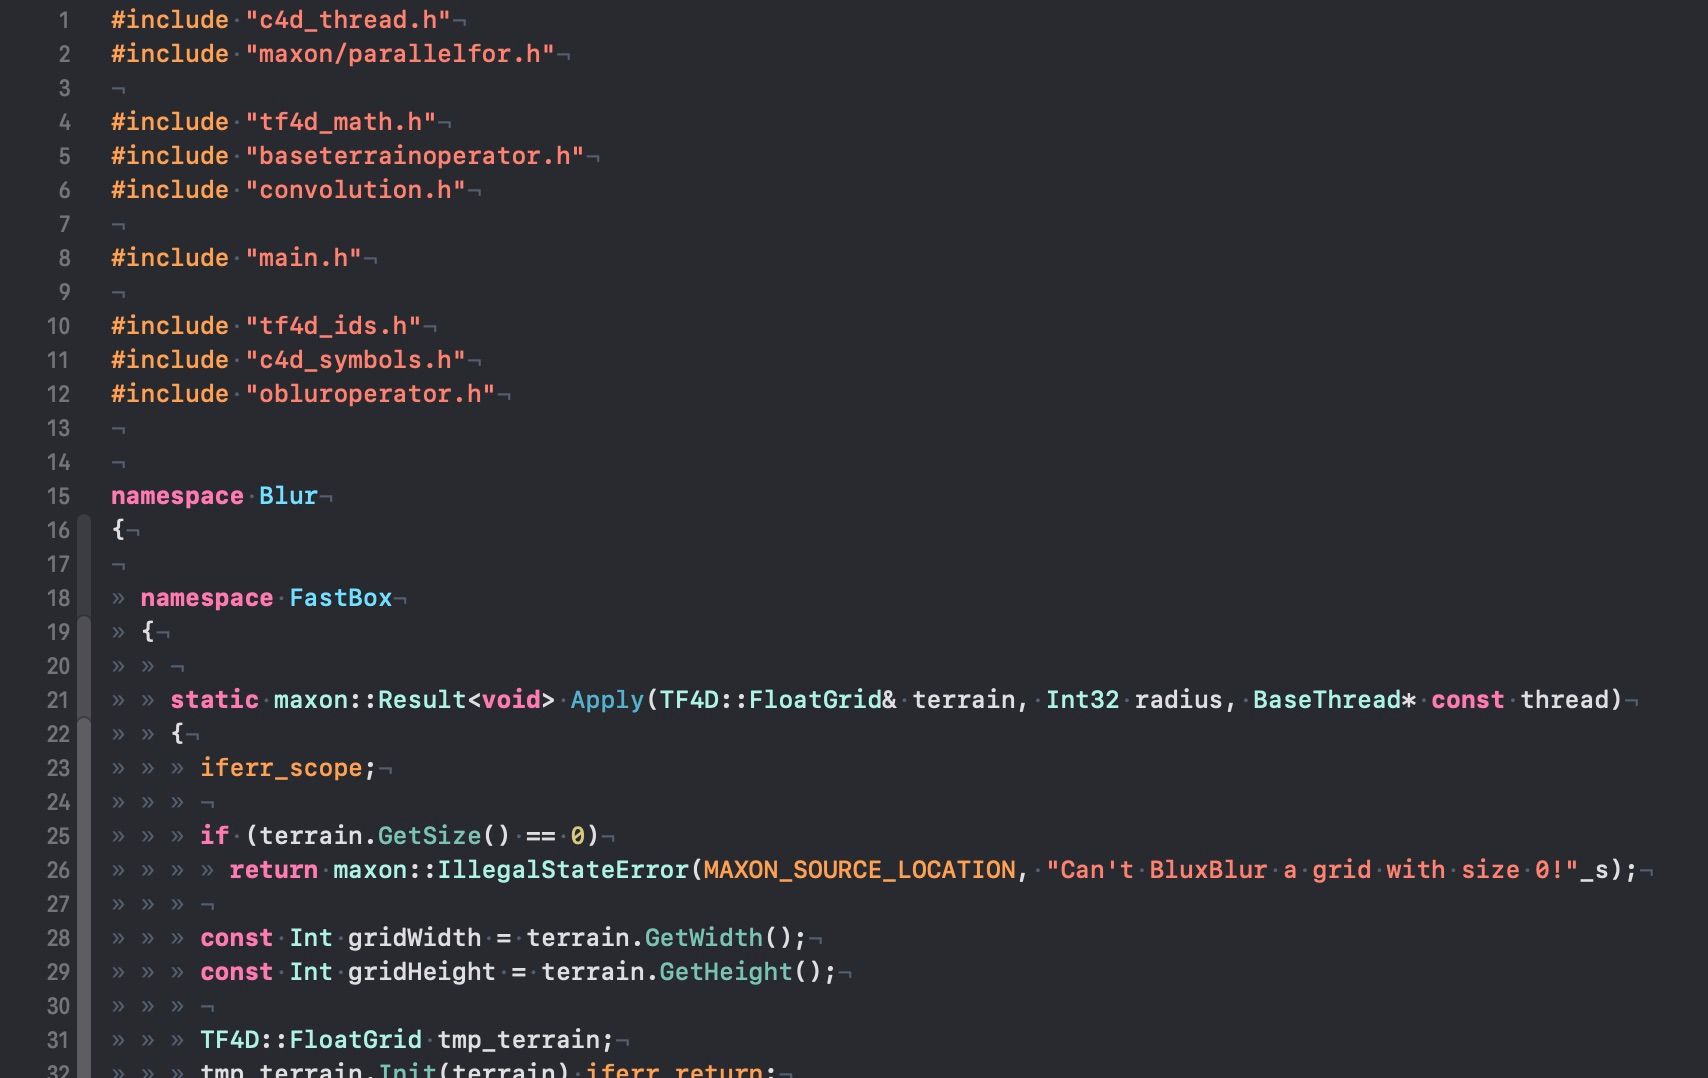Click the "convolution.h" include string
1708x1078 pixels.
(356, 190)
